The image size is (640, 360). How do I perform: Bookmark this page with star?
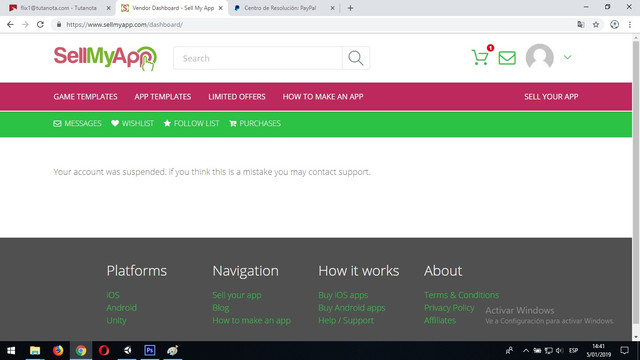(x=596, y=24)
